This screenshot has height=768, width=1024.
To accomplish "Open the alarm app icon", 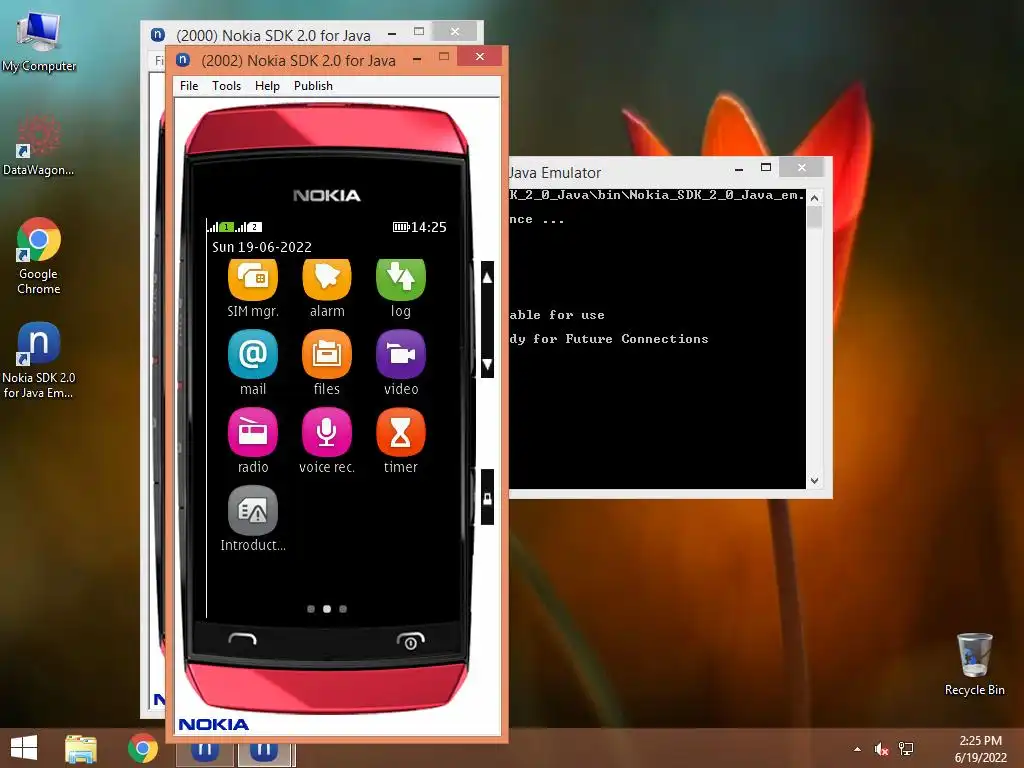I will tap(327, 279).
